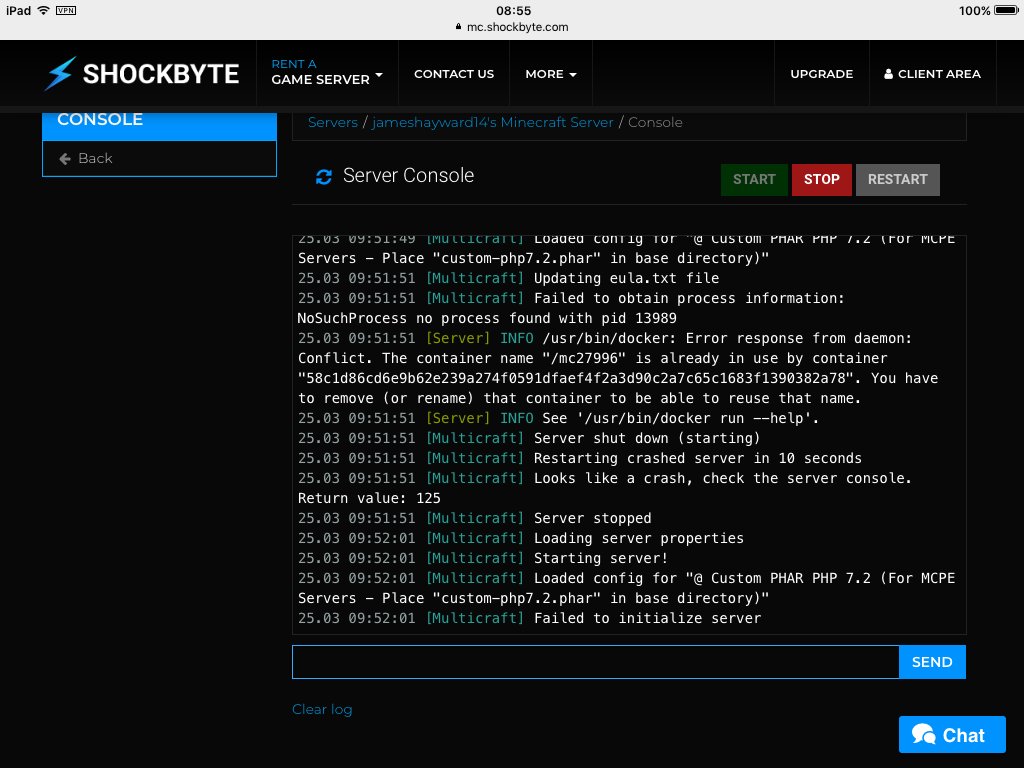Open the Servers breadcrumb link
This screenshot has height=768, width=1024.
point(332,123)
